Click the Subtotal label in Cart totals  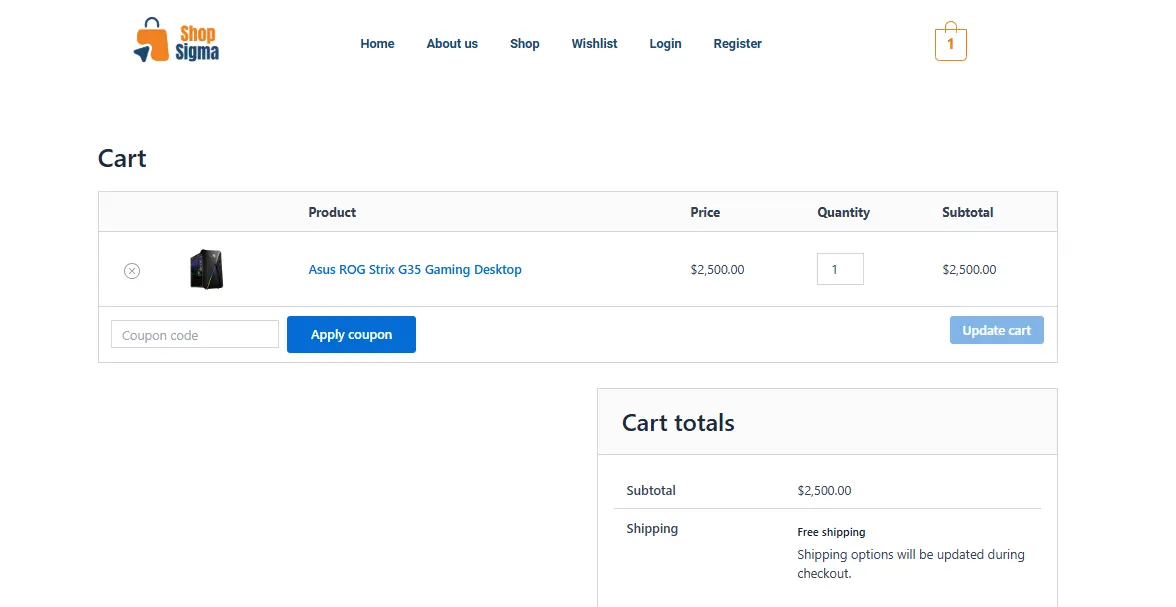point(651,491)
